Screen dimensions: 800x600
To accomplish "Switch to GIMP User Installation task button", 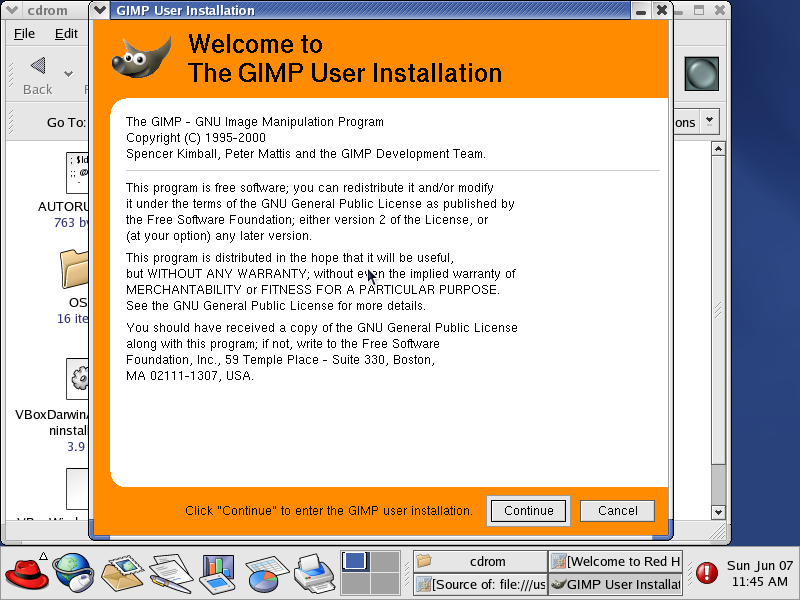I will tap(615, 584).
